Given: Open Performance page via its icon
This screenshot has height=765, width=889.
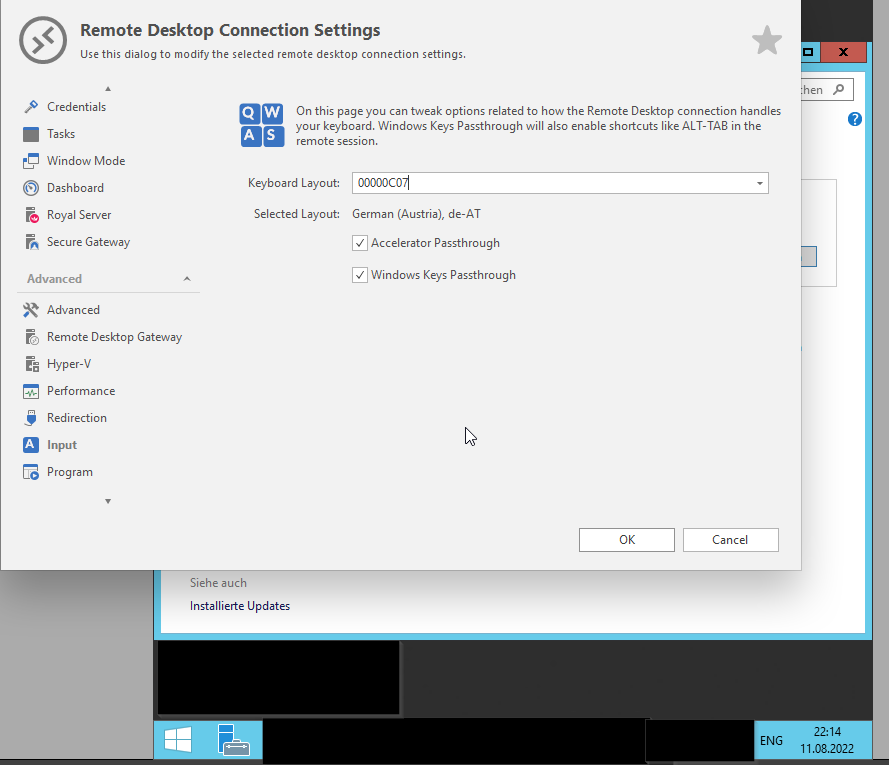Looking at the screenshot, I should 30,391.
